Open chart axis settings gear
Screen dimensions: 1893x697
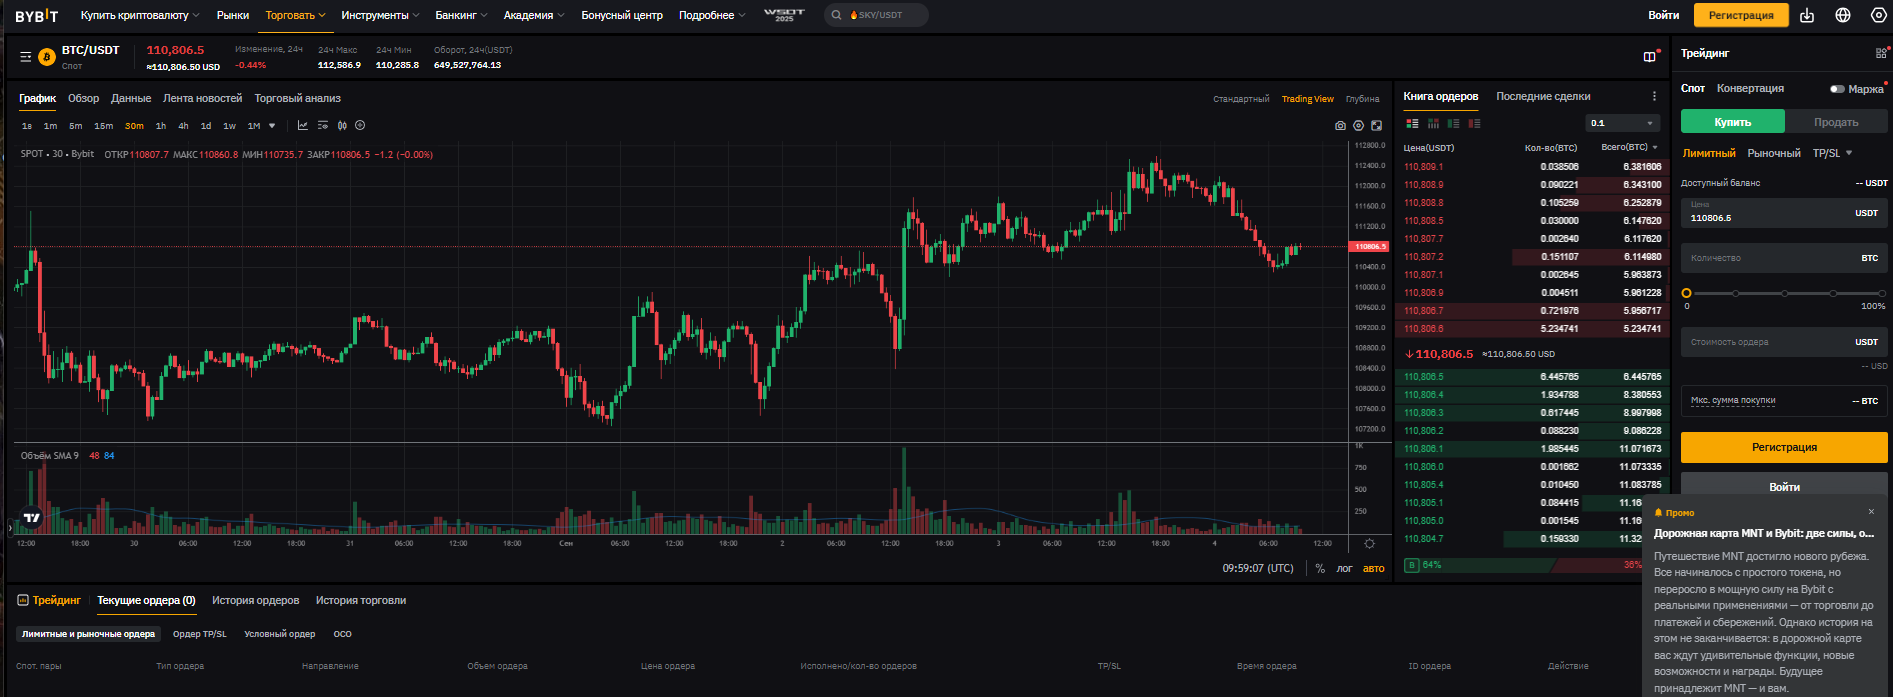pos(1369,543)
